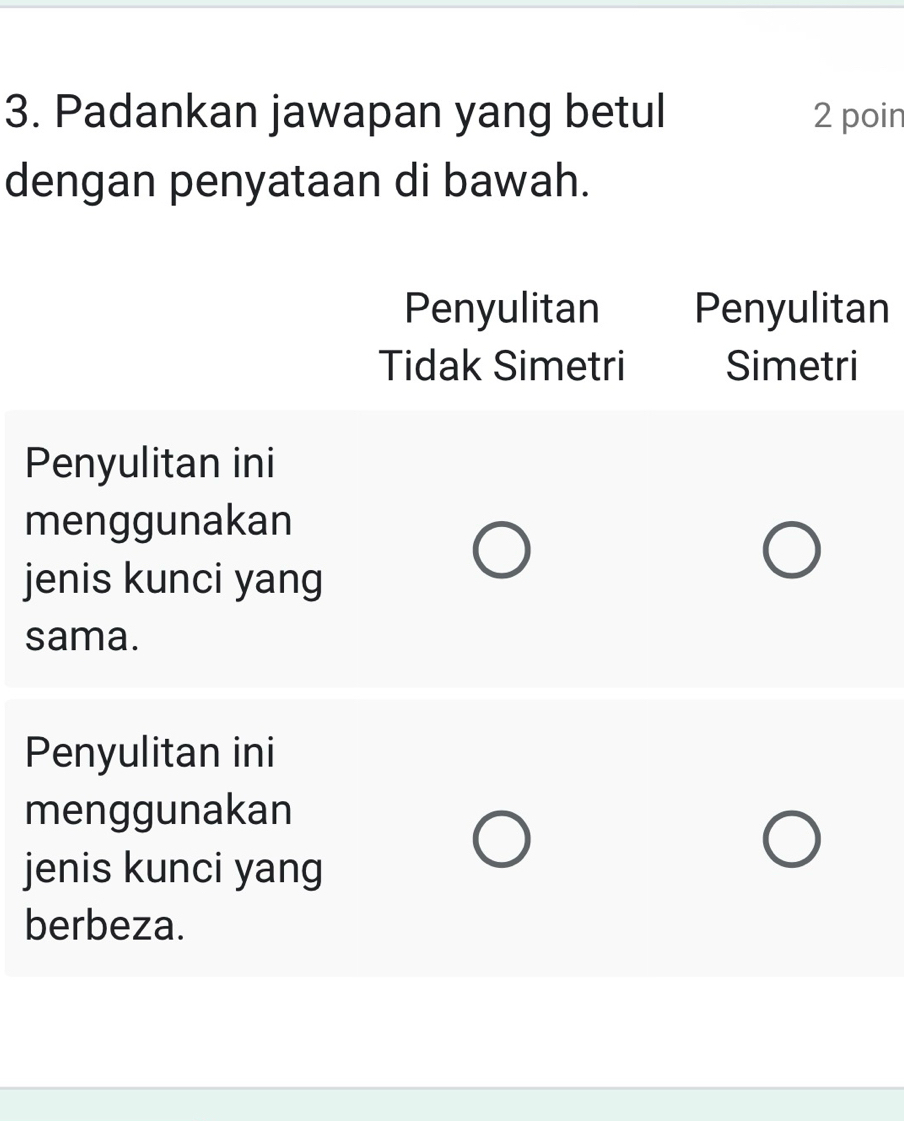Click the Penyulitan Simetri column header
904x1121 pixels.
pos(791,335)
